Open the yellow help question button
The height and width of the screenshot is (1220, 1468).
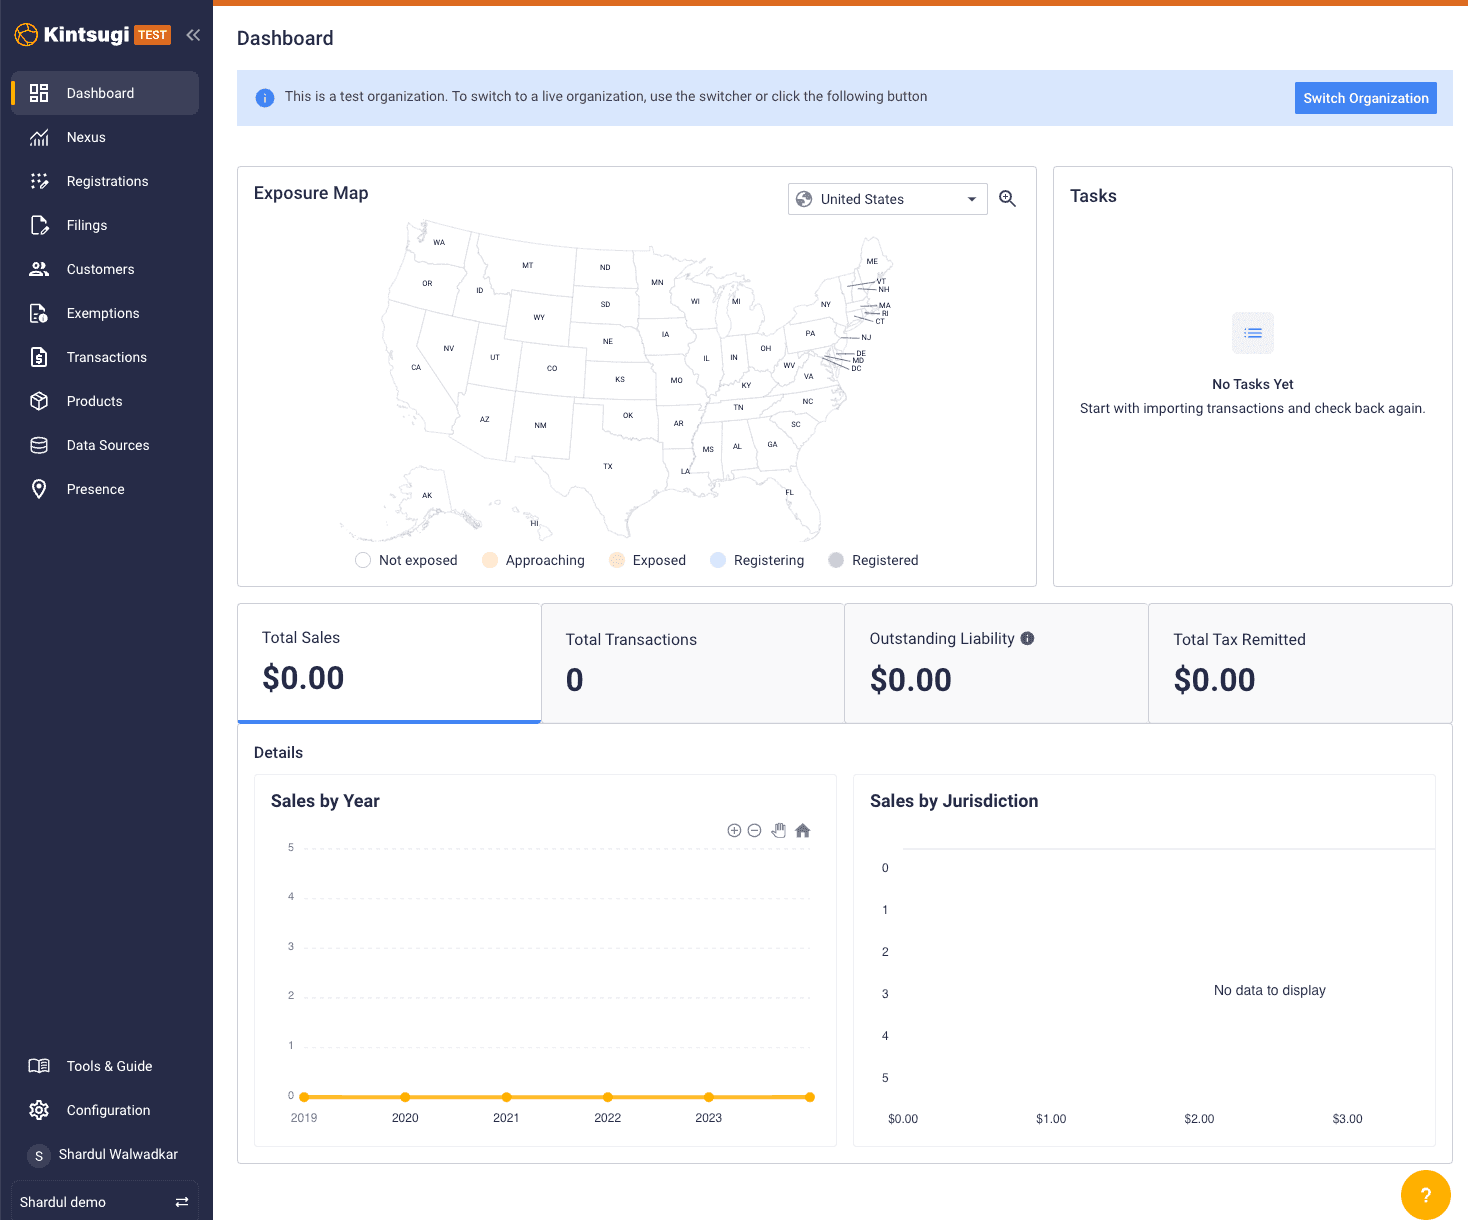[x=1426, y=1195]
